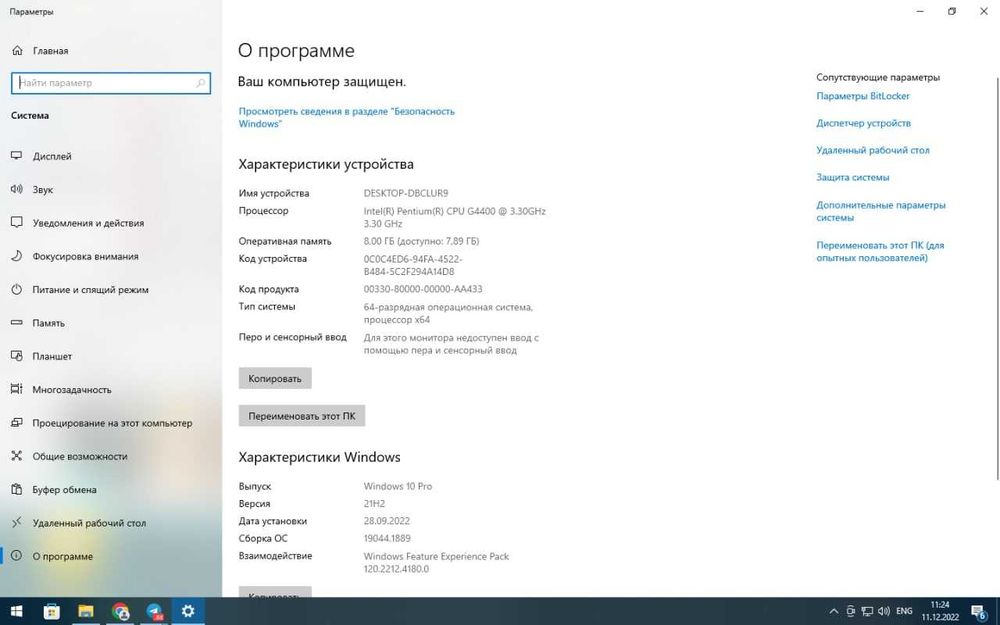Click the magnifier icon in the search box
The width and height of the screenshot is (1000, 625).
200,83
